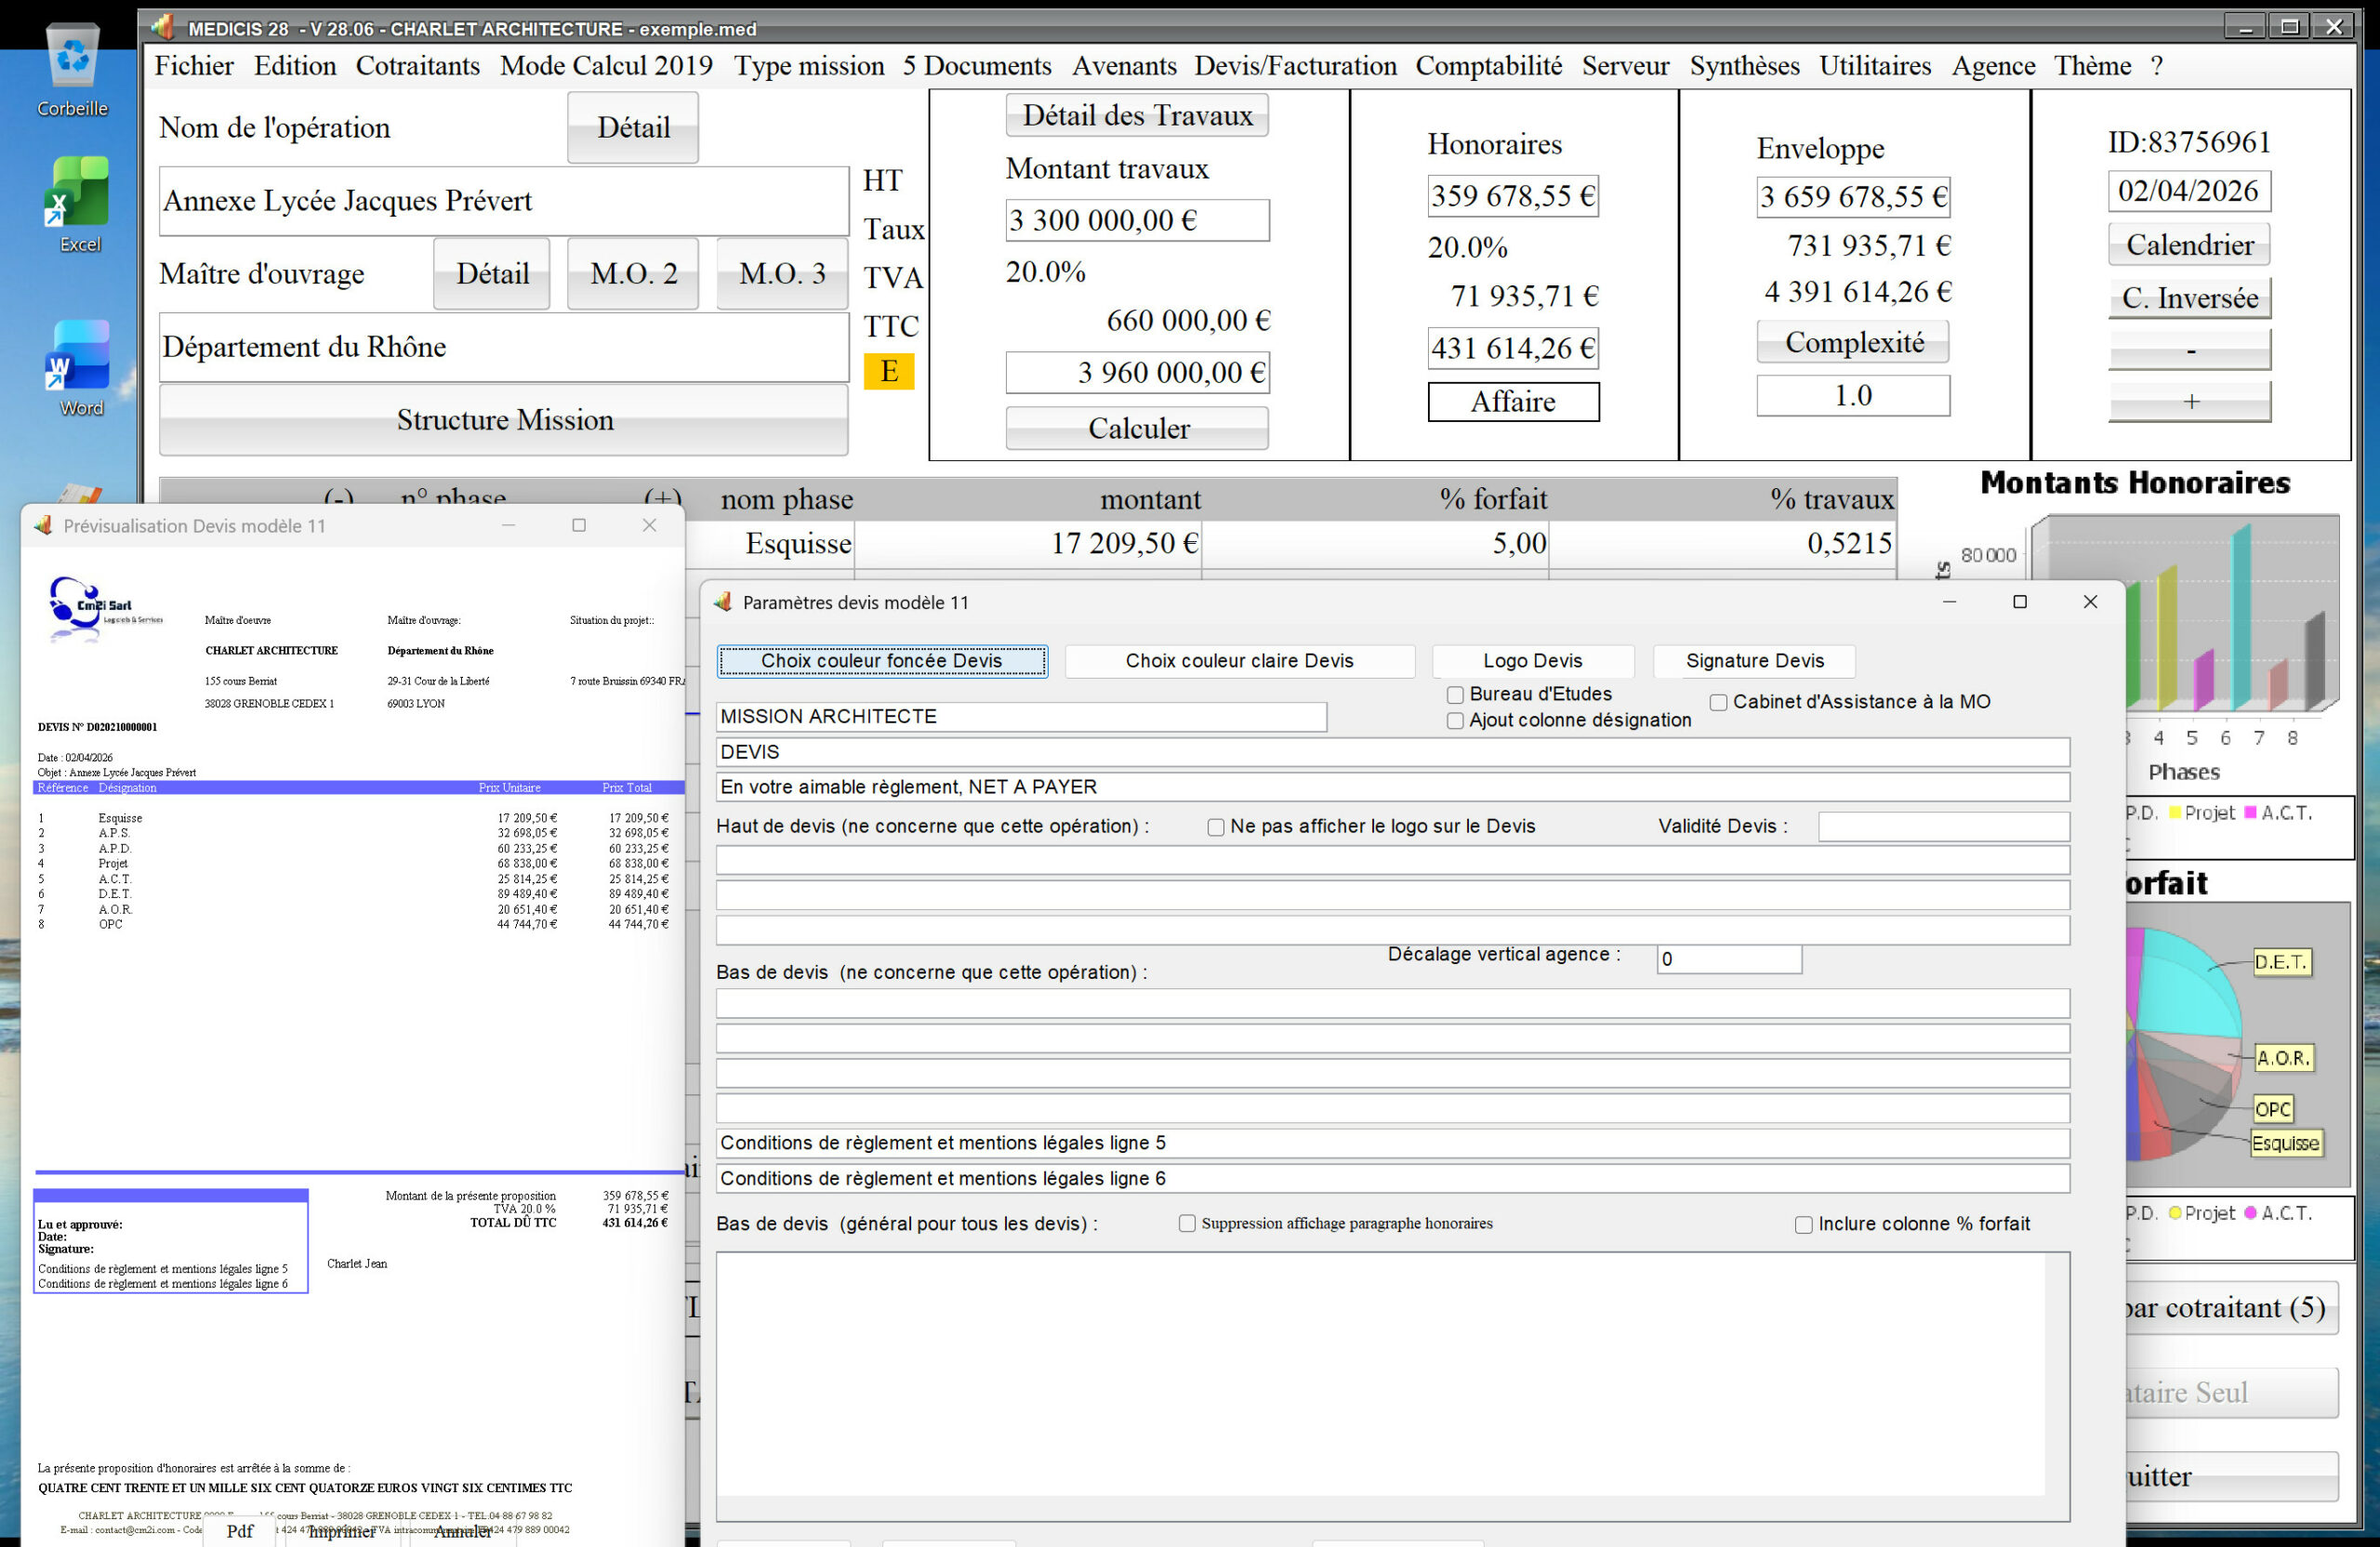The height and width of the screenshot is (1547, 2380).
Task: Click the Conditions de règlement ligne 5 field
Action: point(1392,1143)
